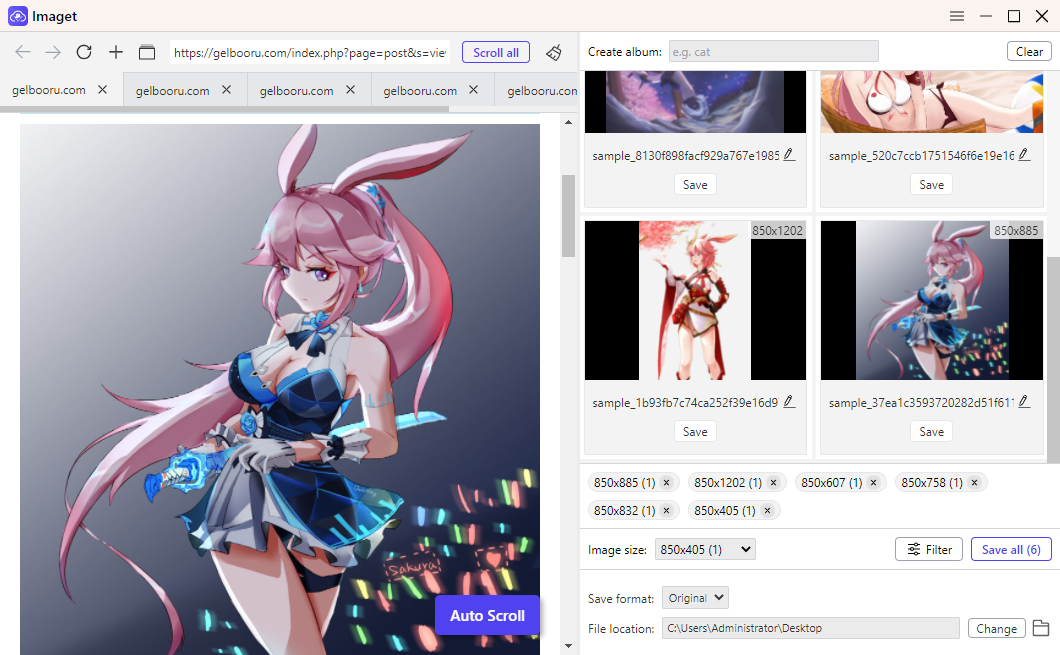Viewport: 1060px width, 655px height.
Task: Open the file location folder icon
Action: (x=1041, y=628)
